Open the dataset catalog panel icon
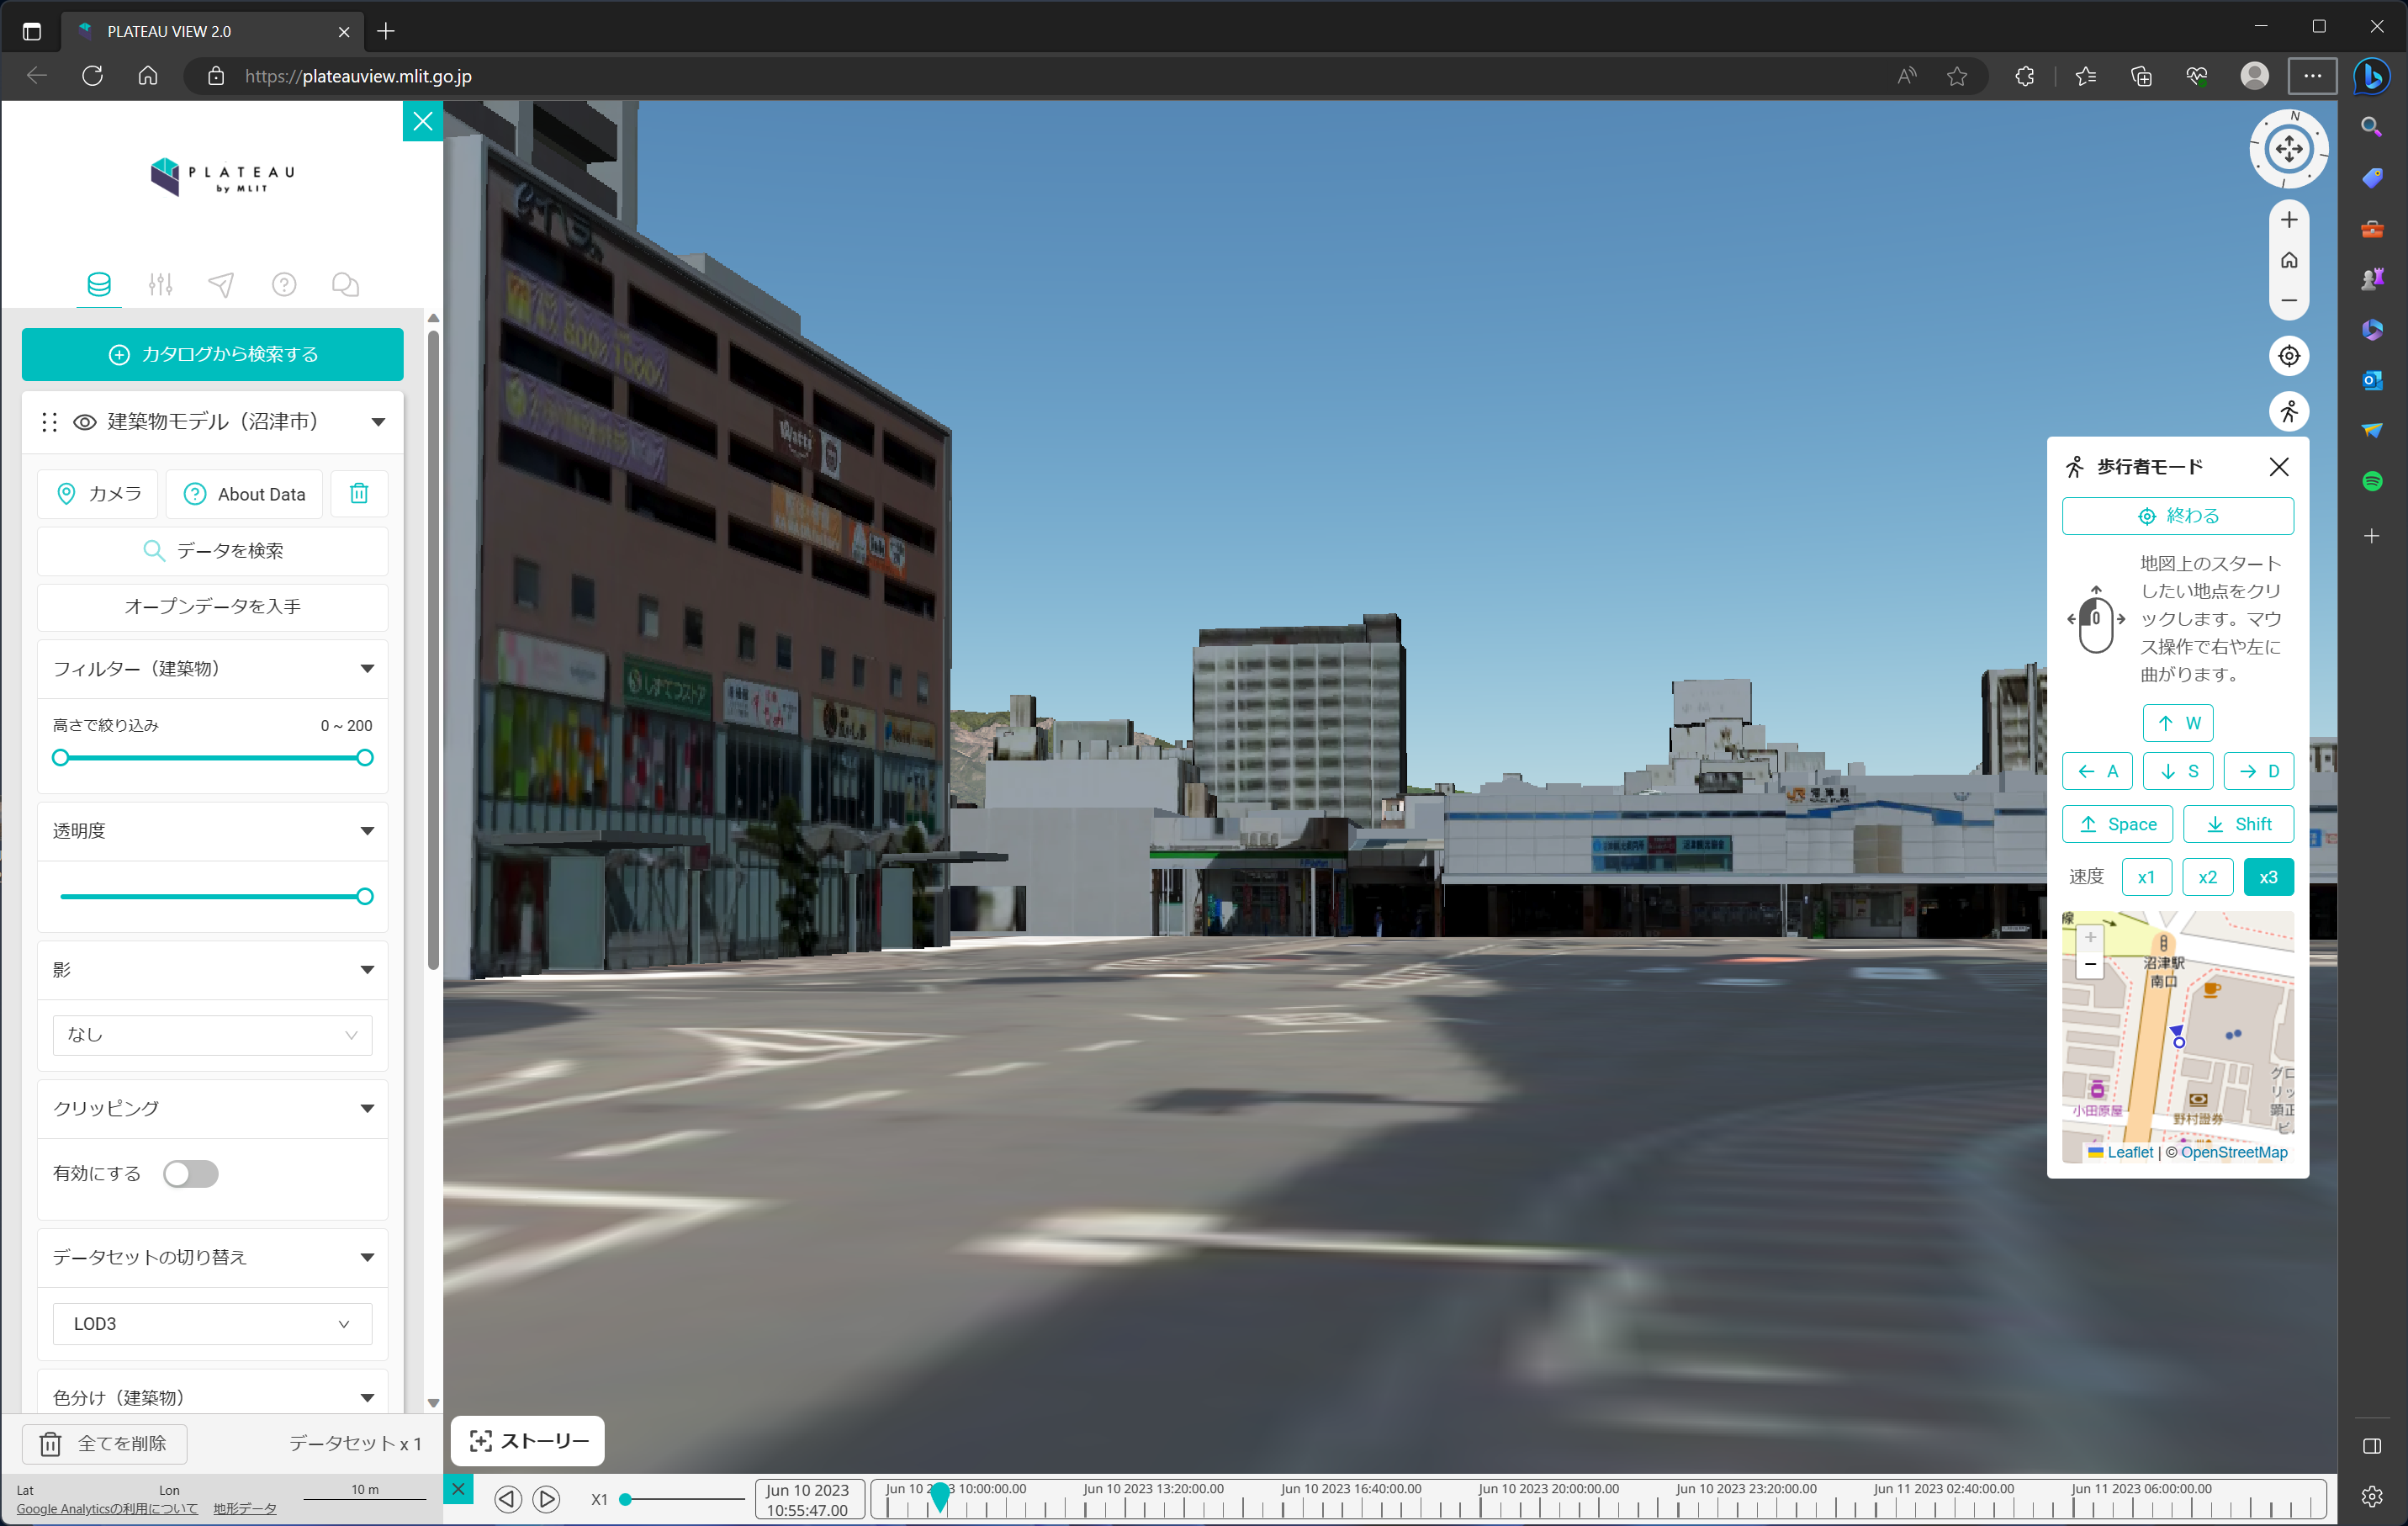This screenshot has height=1526, width=2408. [98, 284]
